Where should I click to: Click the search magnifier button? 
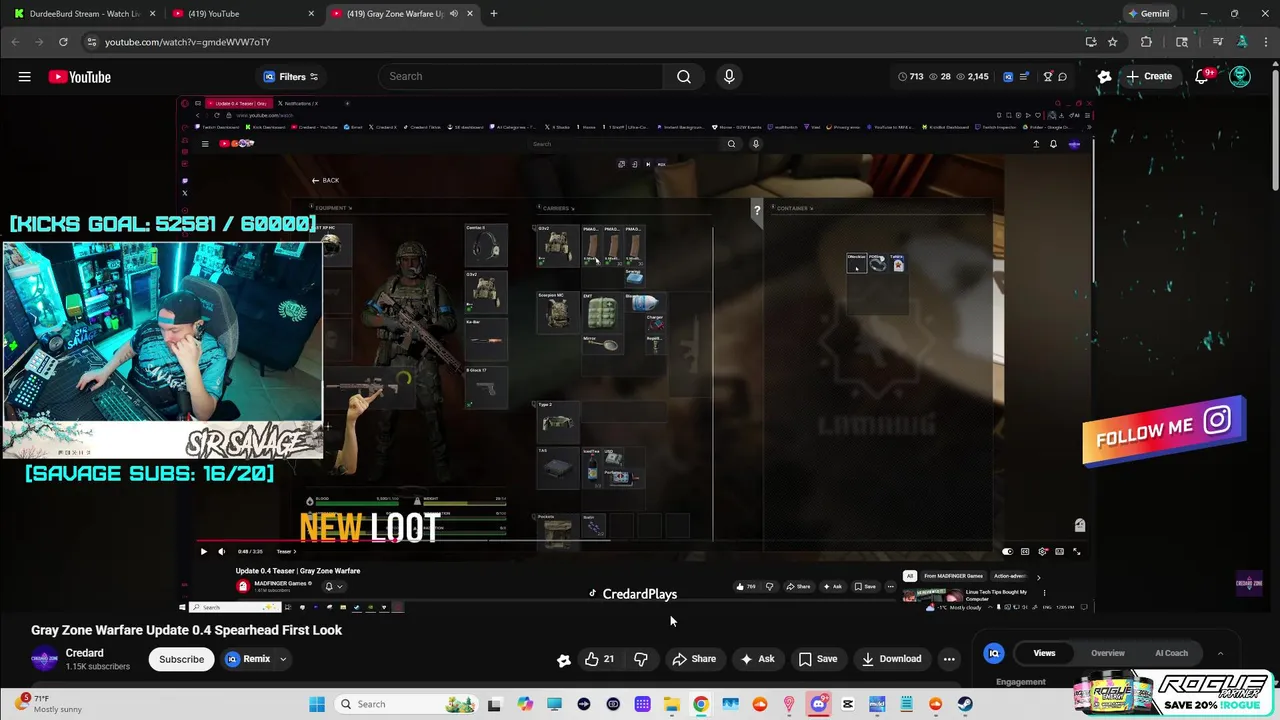[684, 77]
